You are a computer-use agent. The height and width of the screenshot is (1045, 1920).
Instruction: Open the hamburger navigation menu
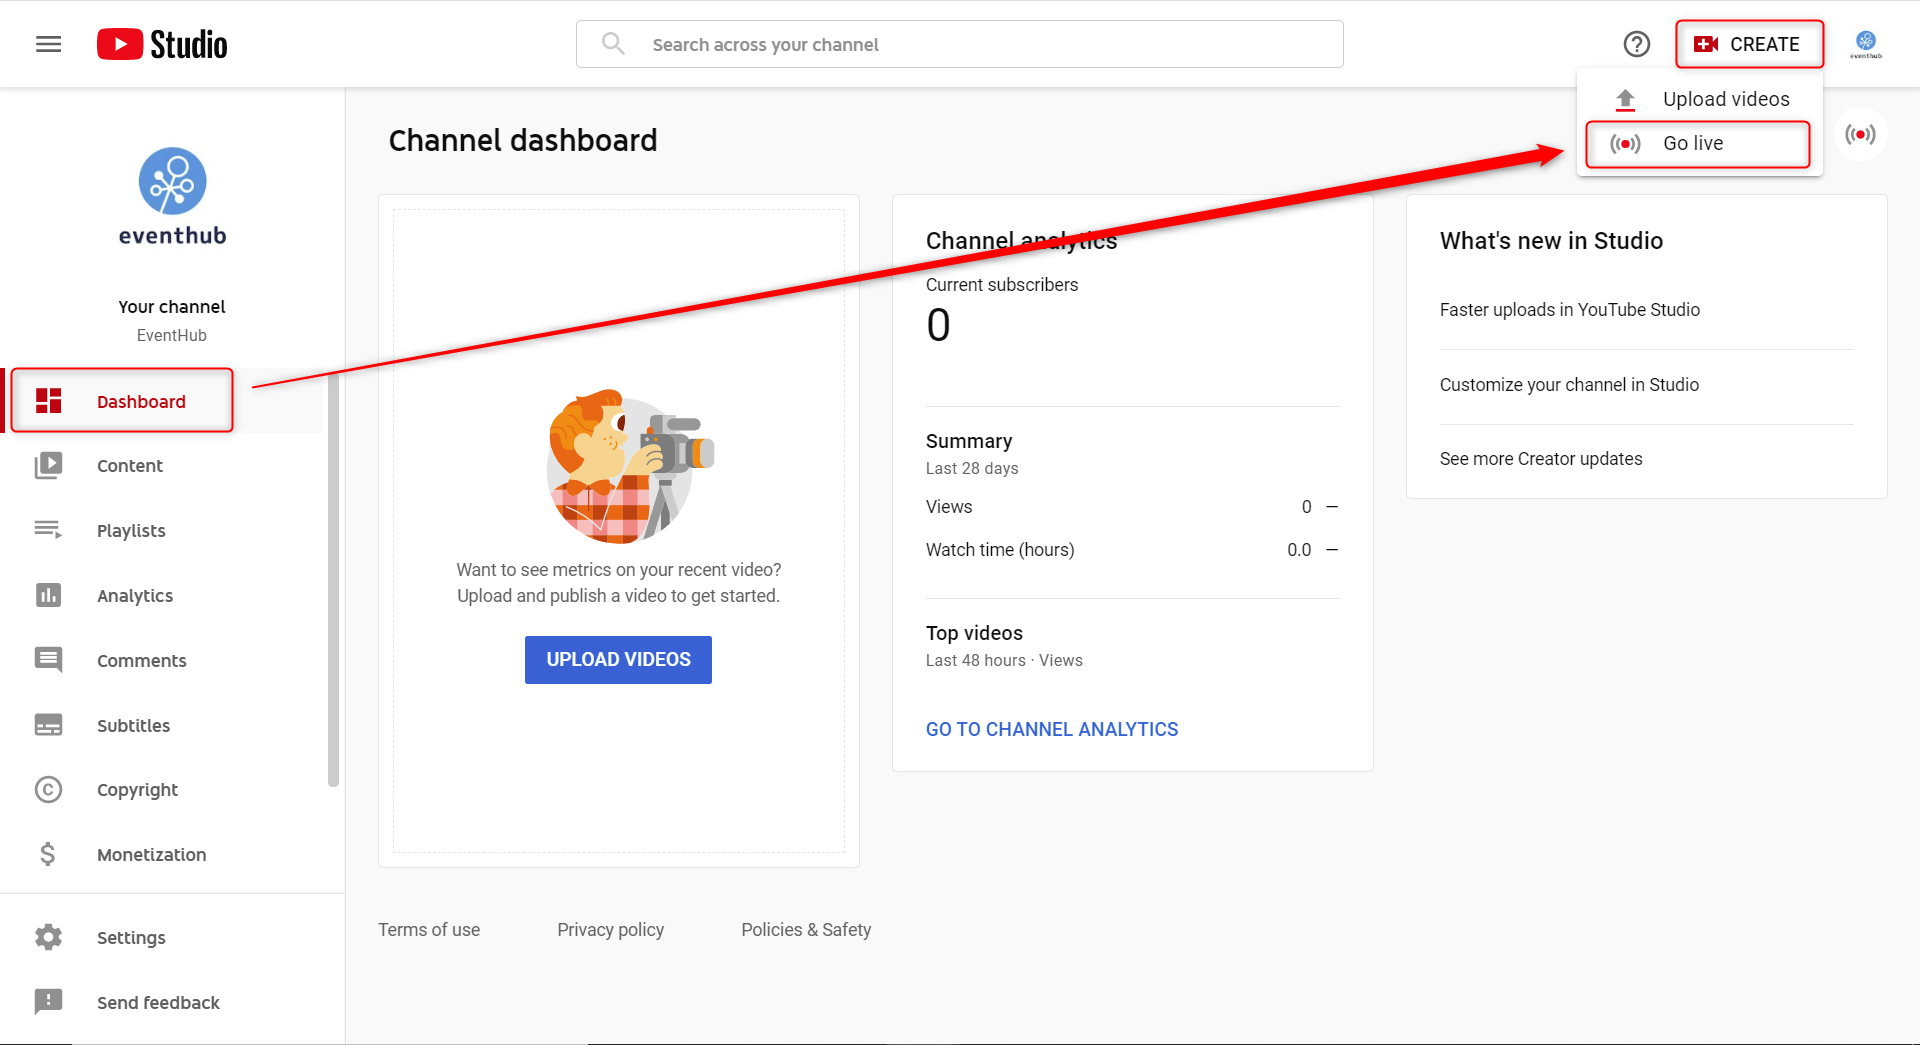(48, 44)
